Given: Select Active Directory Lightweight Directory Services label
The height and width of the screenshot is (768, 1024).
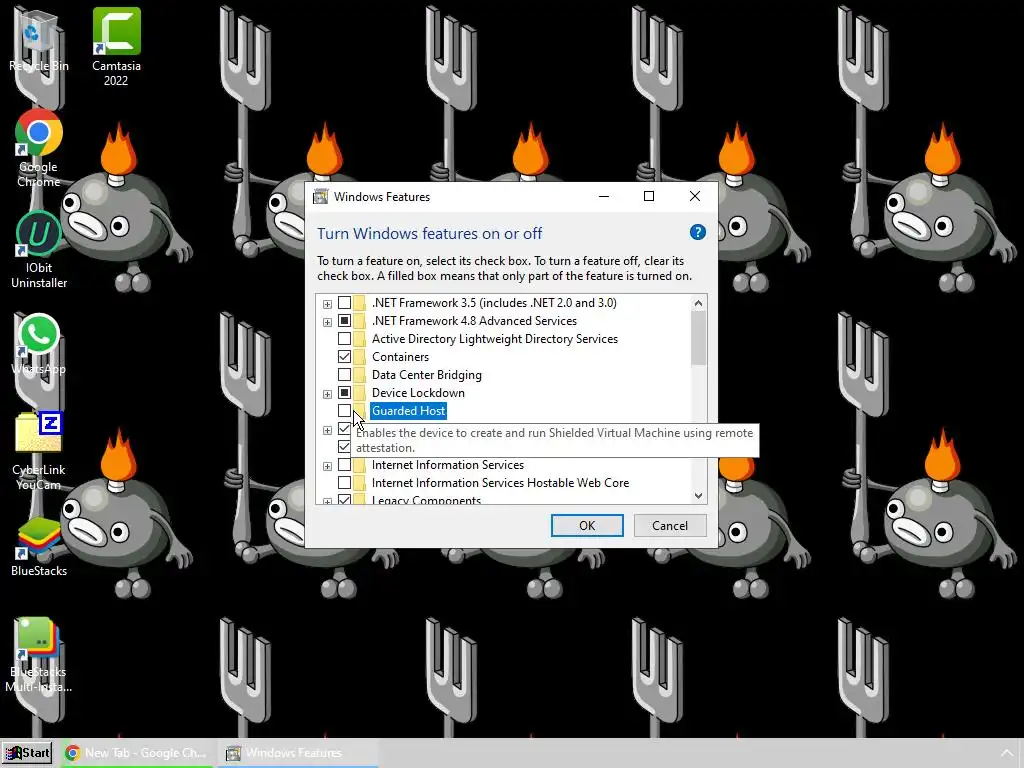Looking at the screenshot, I should (494, 339).
